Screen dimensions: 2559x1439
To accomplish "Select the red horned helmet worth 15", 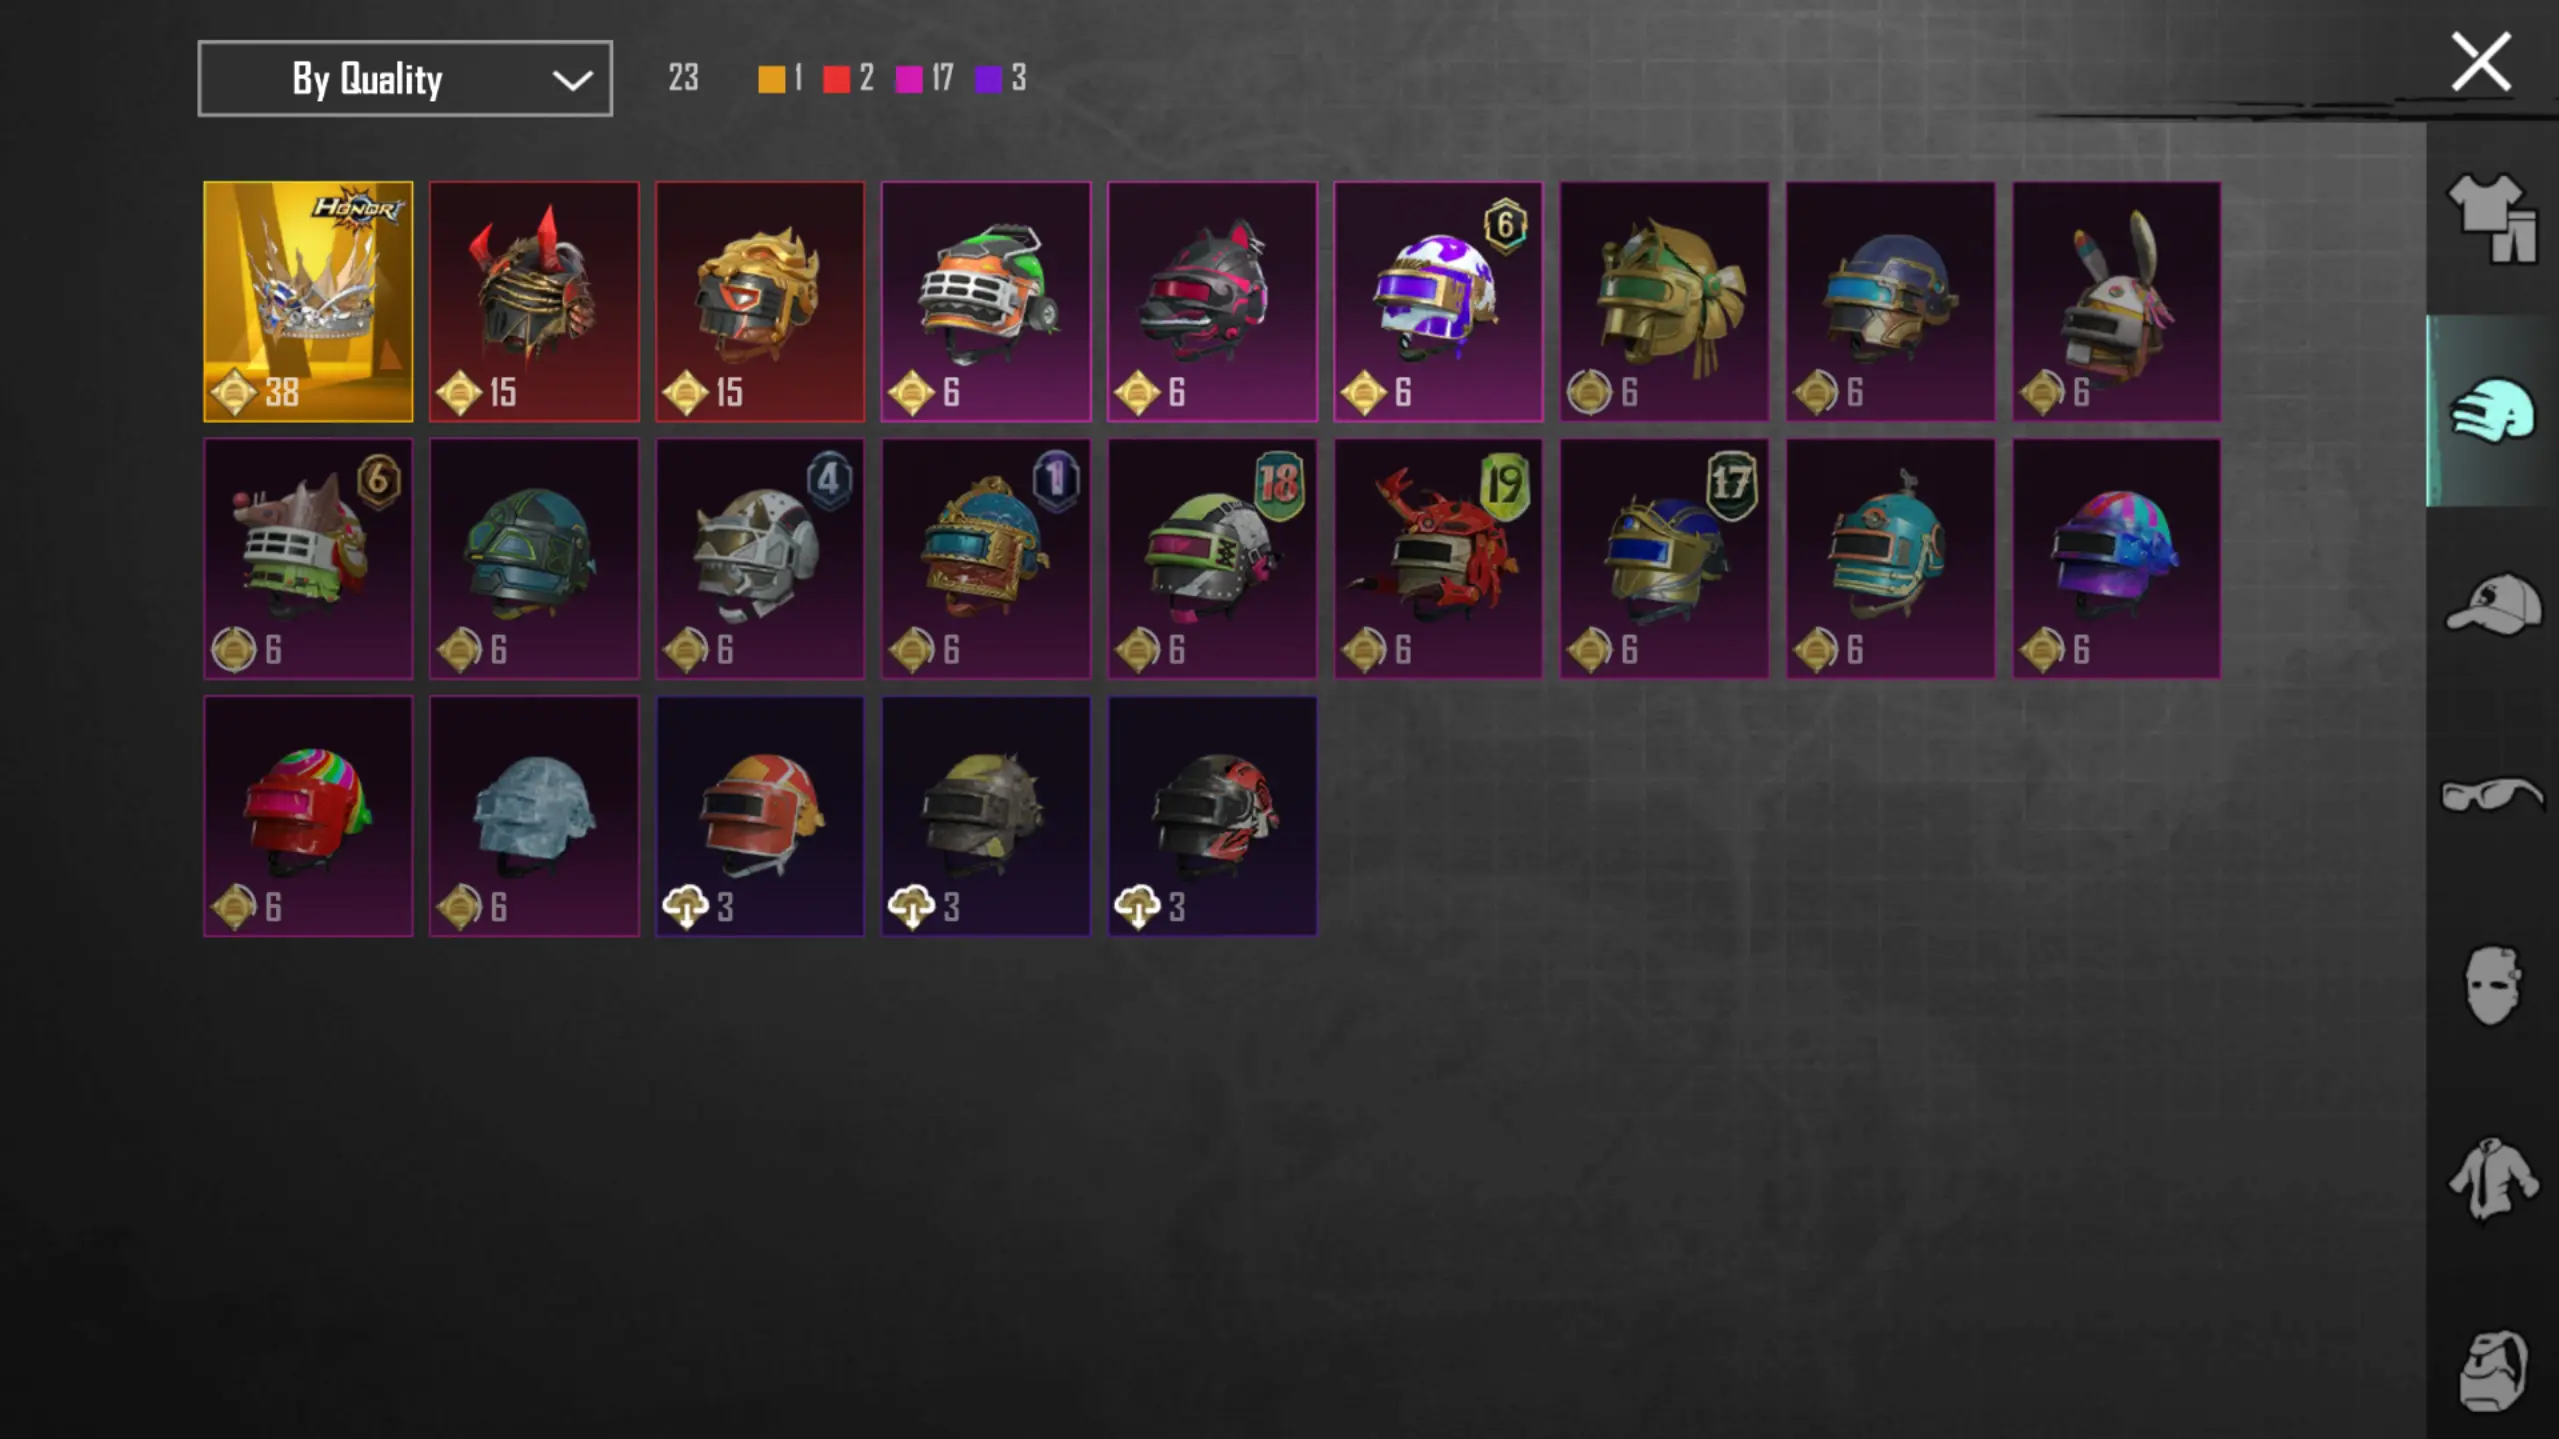I will (x=534, y=301).
